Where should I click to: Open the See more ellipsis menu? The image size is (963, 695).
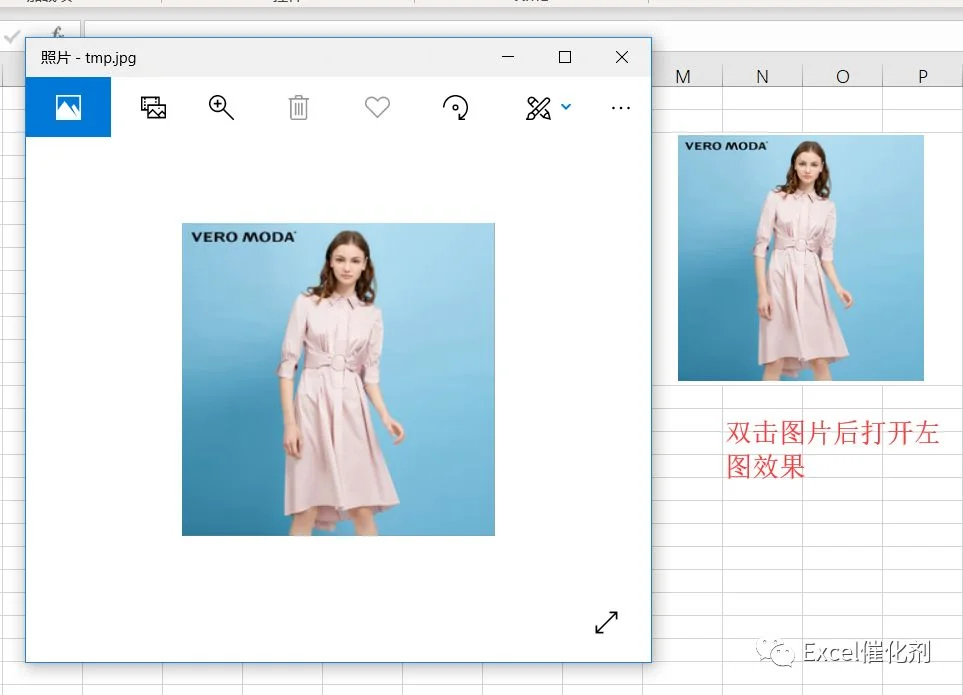click(621, 108)
